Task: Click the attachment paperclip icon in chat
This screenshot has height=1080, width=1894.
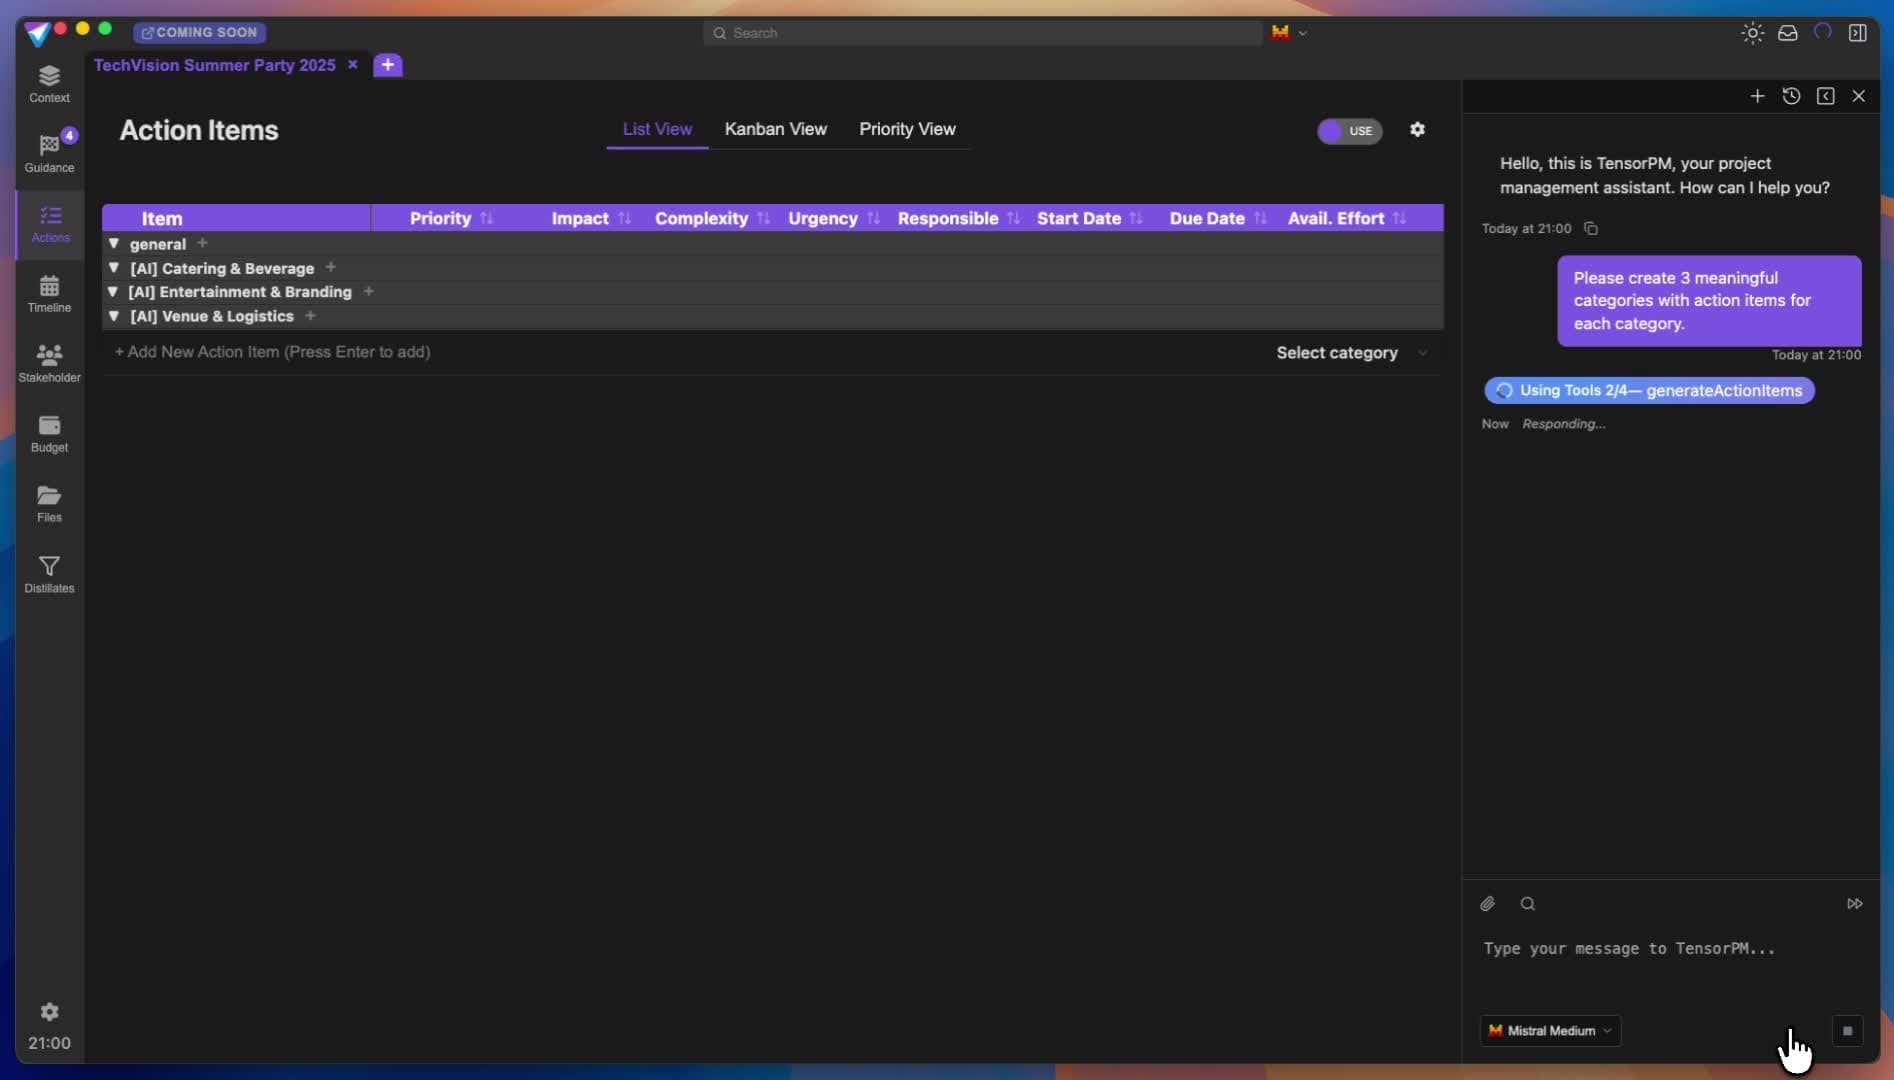Action: tap(1488, 904)
